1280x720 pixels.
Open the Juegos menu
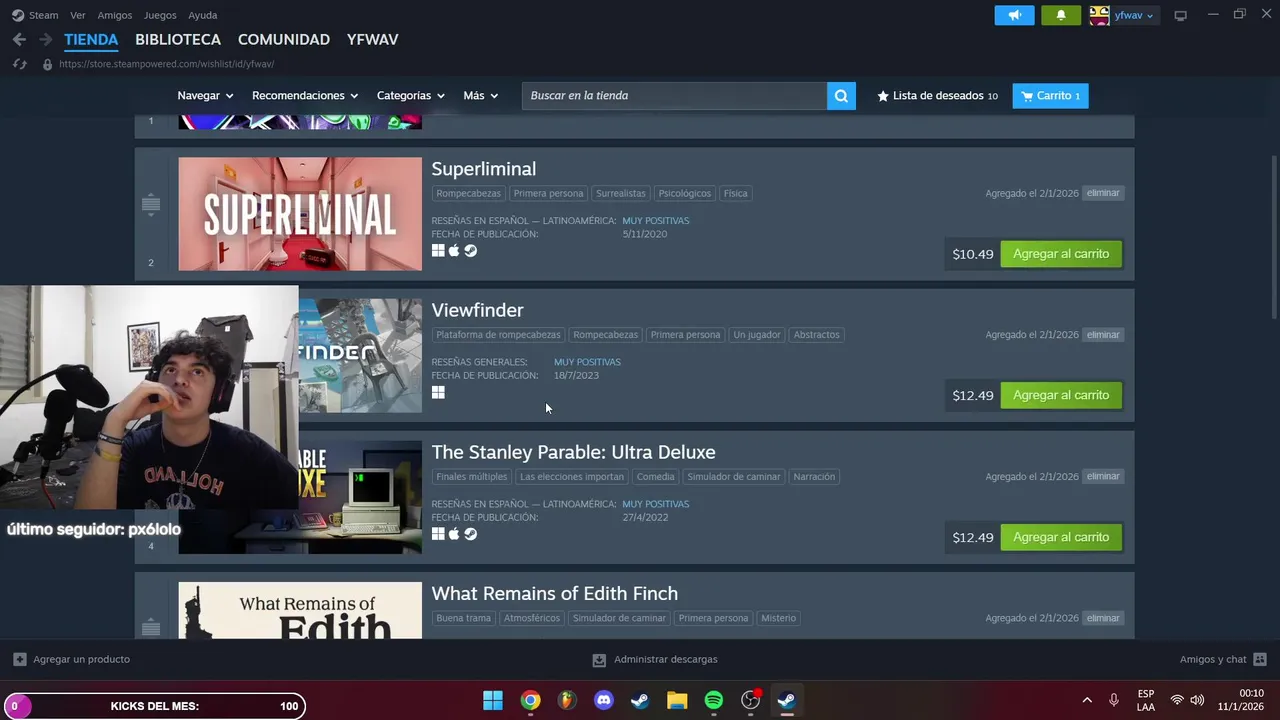click(x=160, y=15)
